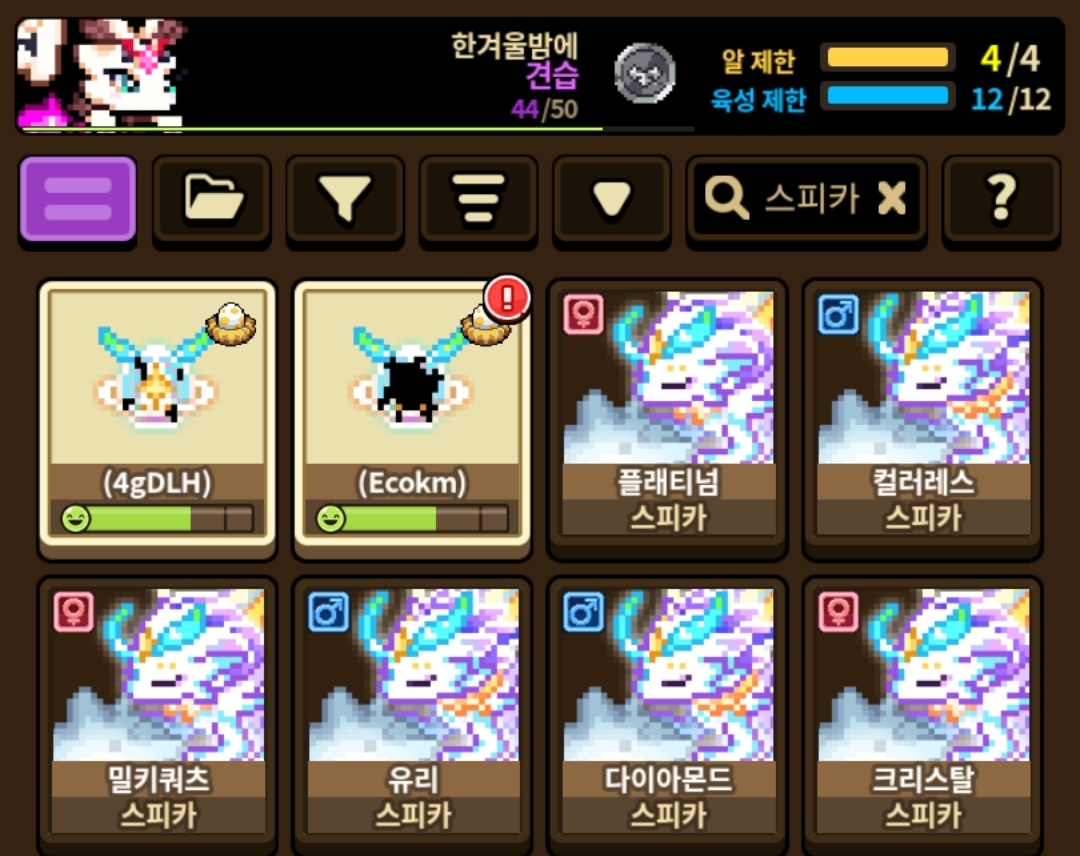Image resolution: width=1080 pixels, height=856 pixels.
Task: Click the red alert badge on Ecokm
Action: point(508,299)
